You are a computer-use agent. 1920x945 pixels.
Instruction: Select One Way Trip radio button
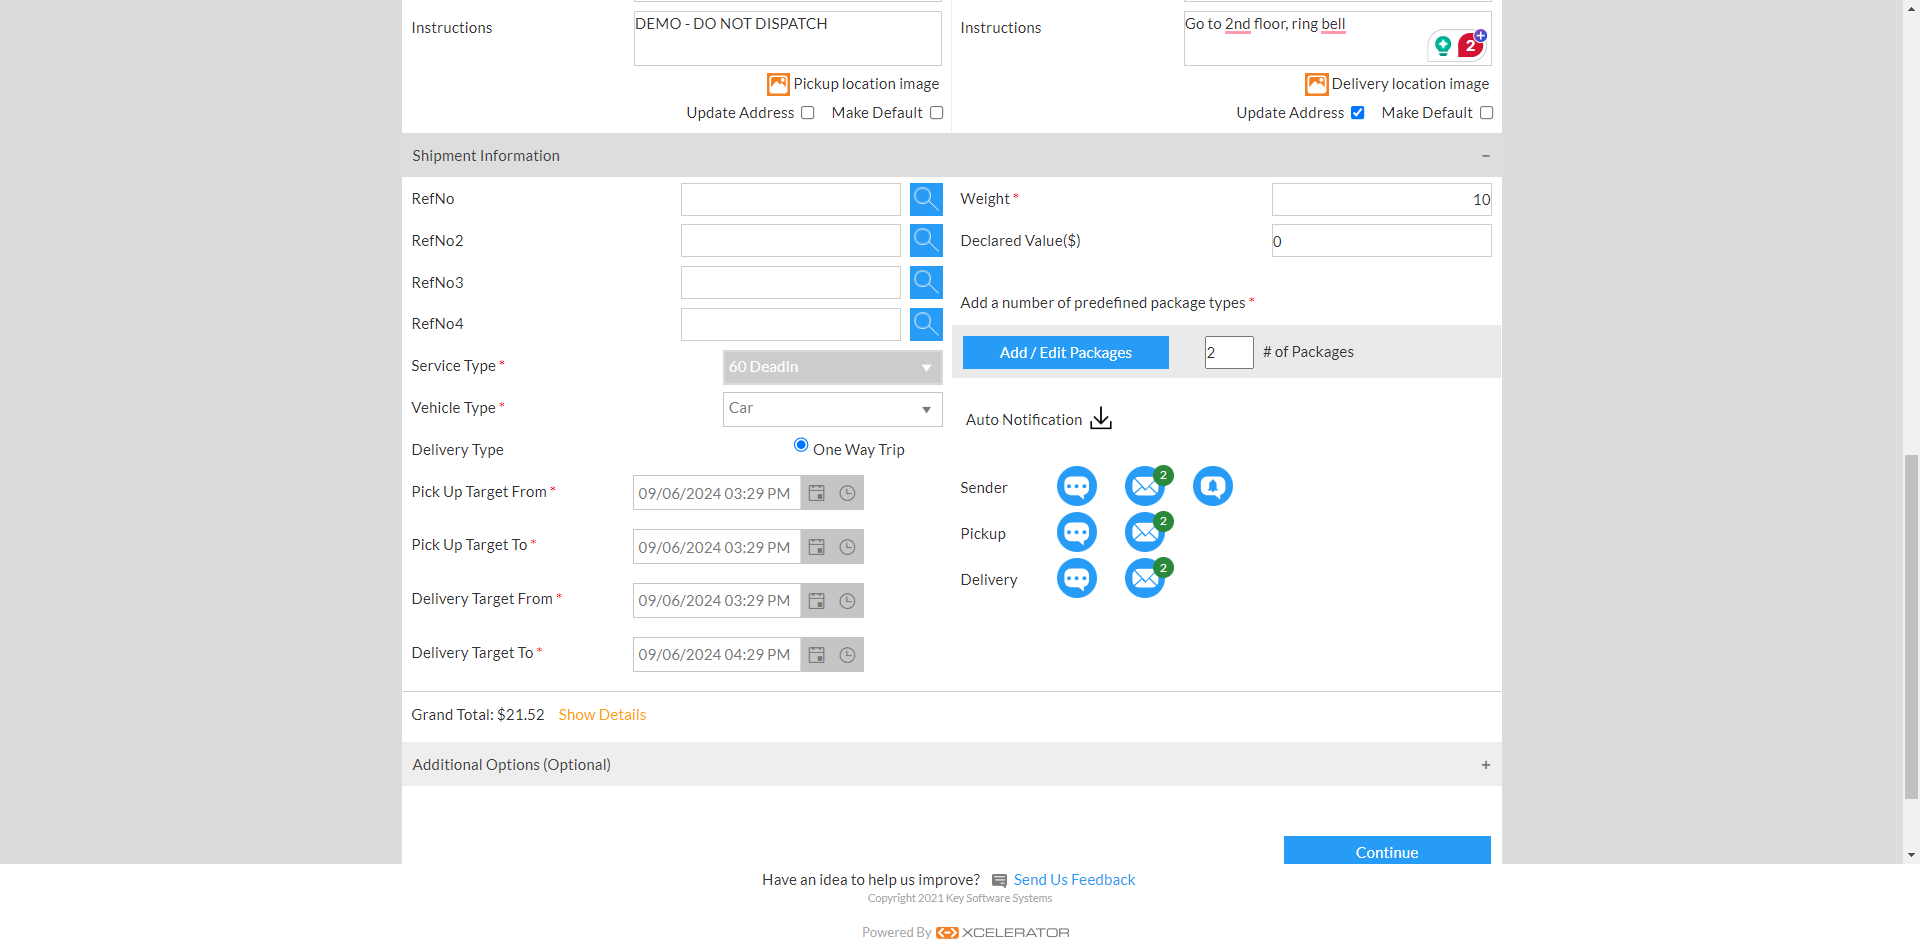[801, 445]
